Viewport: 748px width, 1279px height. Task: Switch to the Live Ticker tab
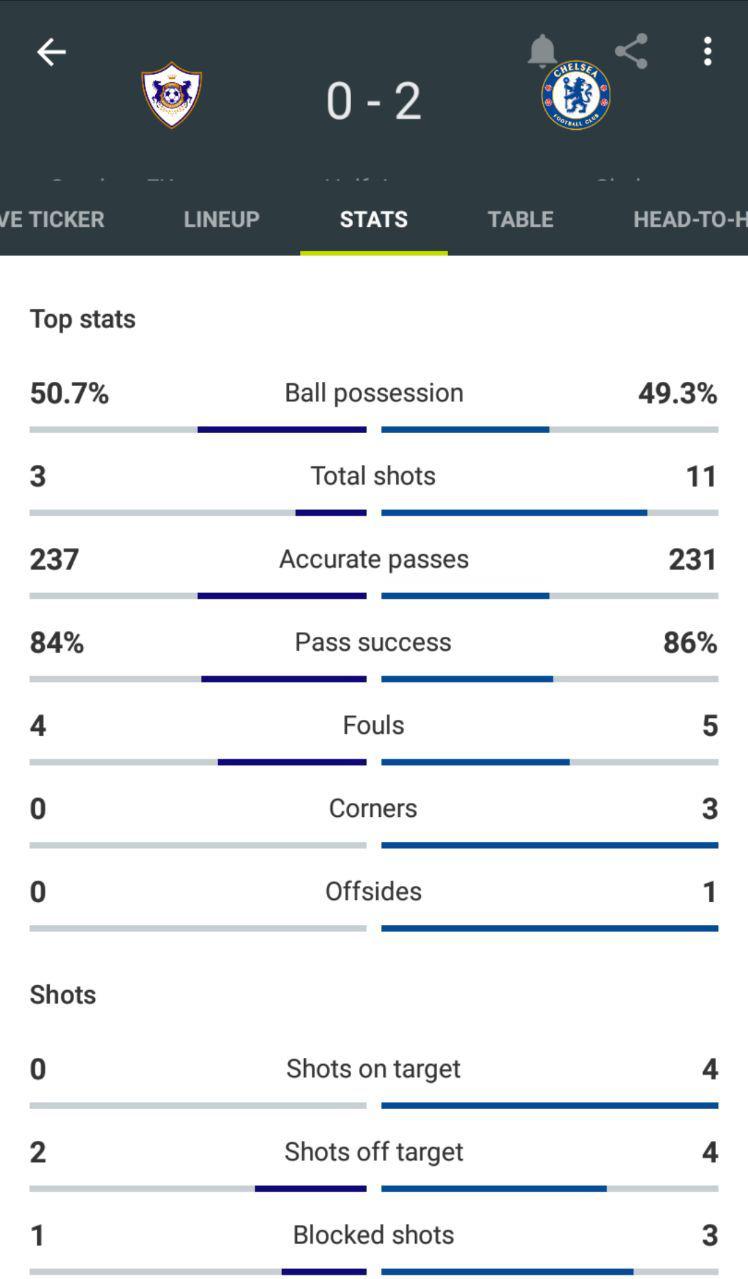[x=52, y=219]
